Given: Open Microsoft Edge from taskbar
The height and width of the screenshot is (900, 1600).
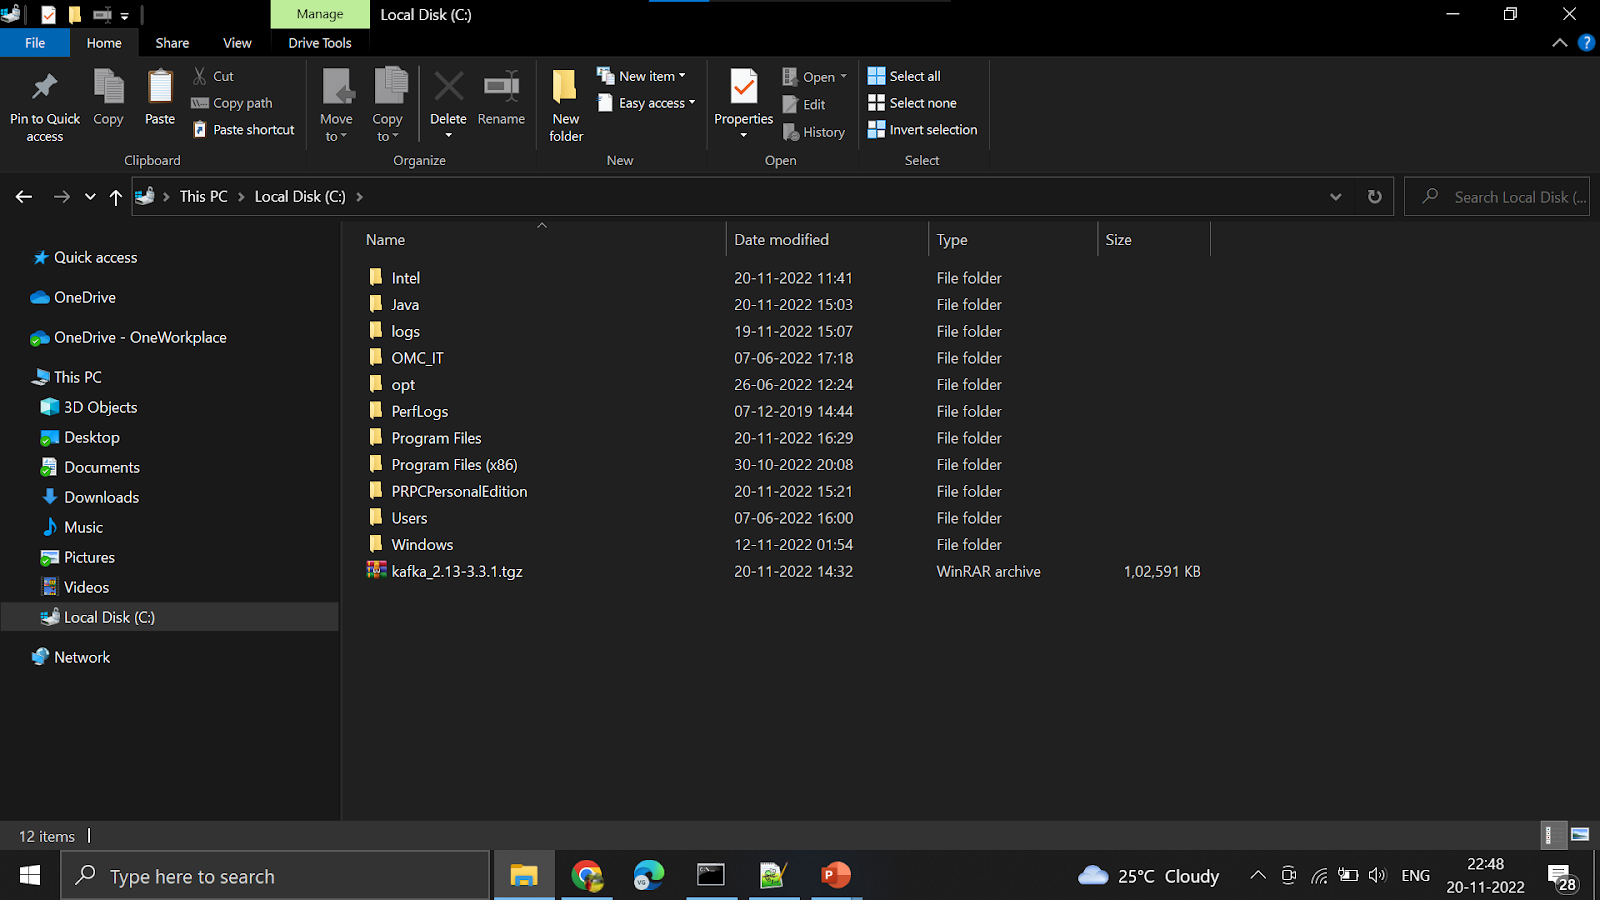Looking at the screenshot, I should click(x=649, y=876).
